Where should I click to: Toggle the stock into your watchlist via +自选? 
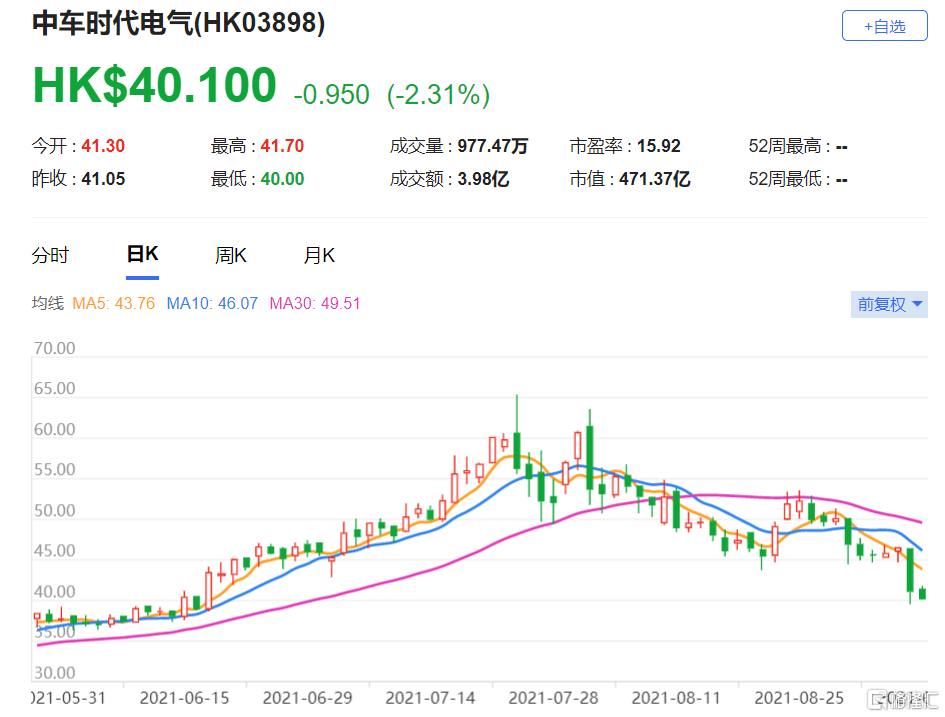pos(884,25)
